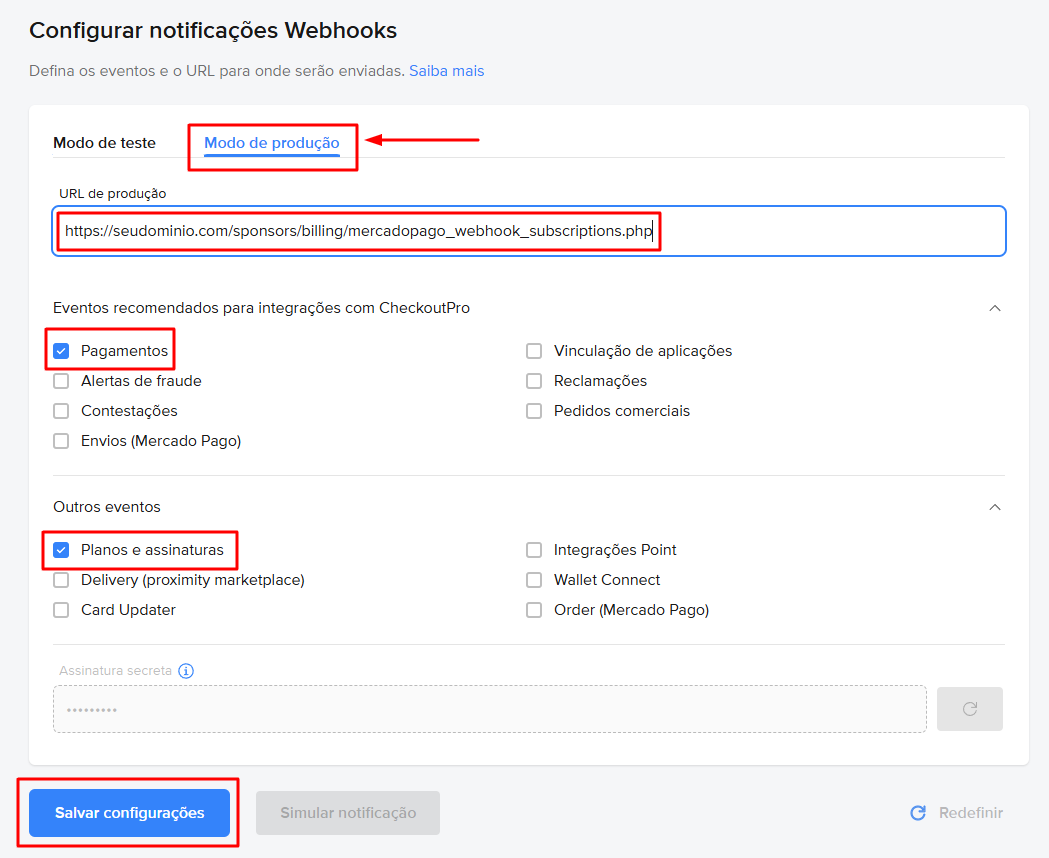Click the Salvar configurações button
Image resolution: width=1049 pixels, height=858 pixels.
click(x=129, y=813)
